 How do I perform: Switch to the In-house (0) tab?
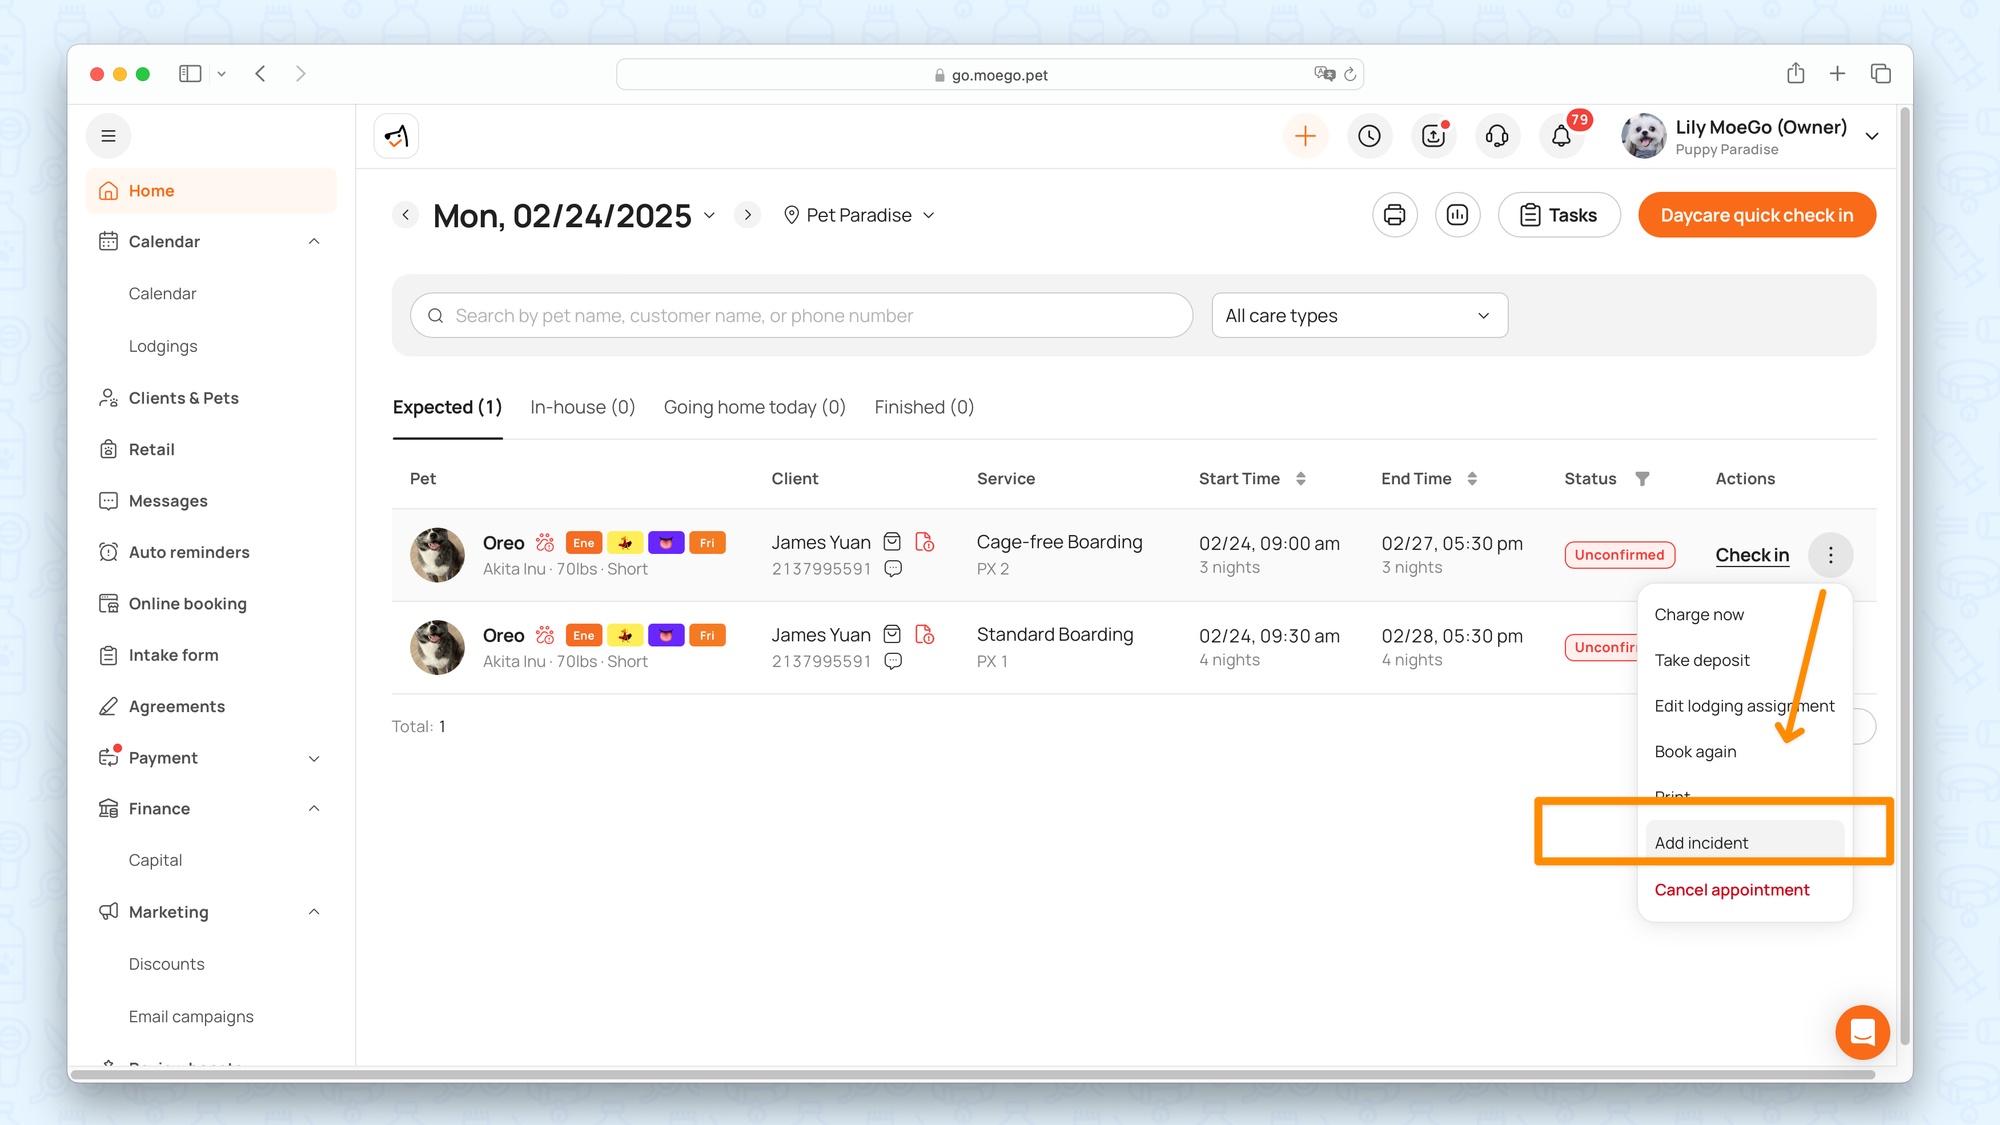(x=582, y=407)
